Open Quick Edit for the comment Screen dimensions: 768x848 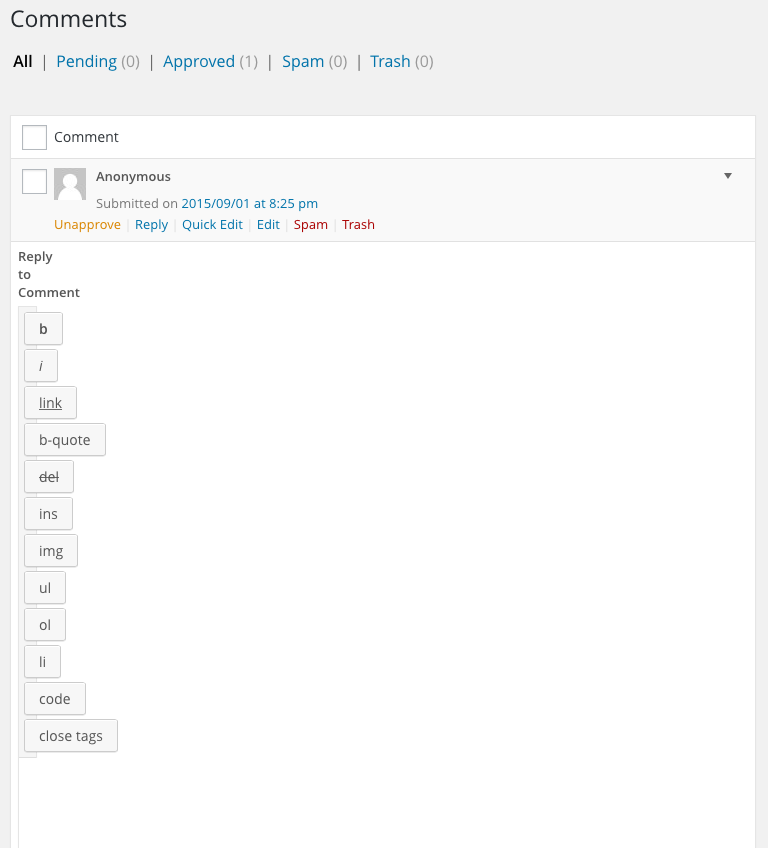[212, 224]
